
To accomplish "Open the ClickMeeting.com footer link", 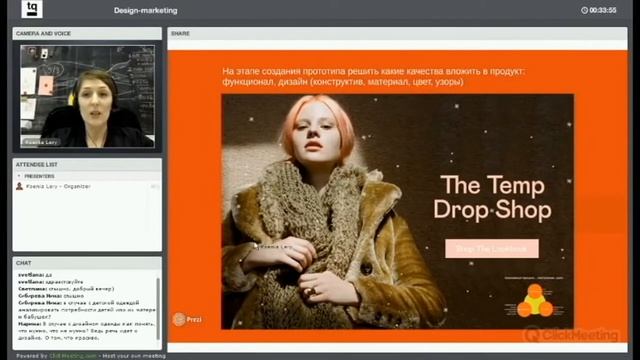I will click(x=73, y=356).
